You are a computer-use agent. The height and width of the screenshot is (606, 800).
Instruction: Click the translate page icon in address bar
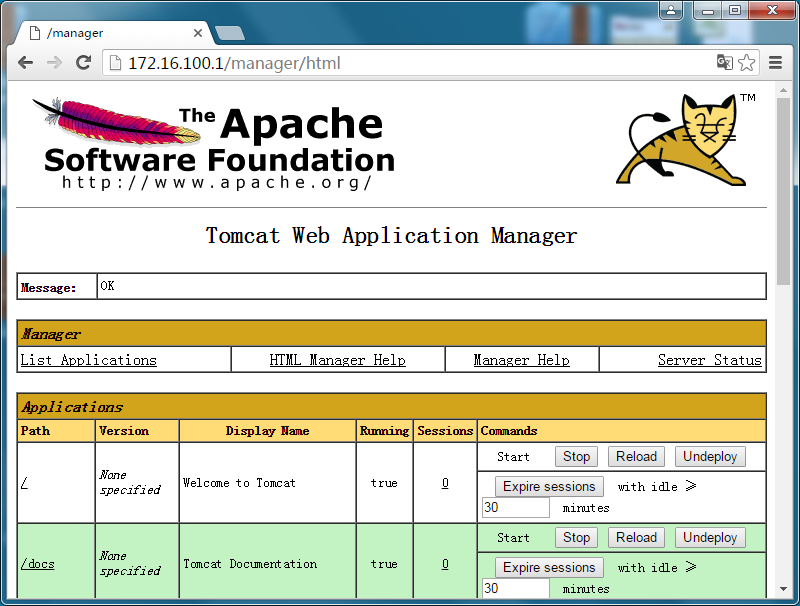coord(724,62)
